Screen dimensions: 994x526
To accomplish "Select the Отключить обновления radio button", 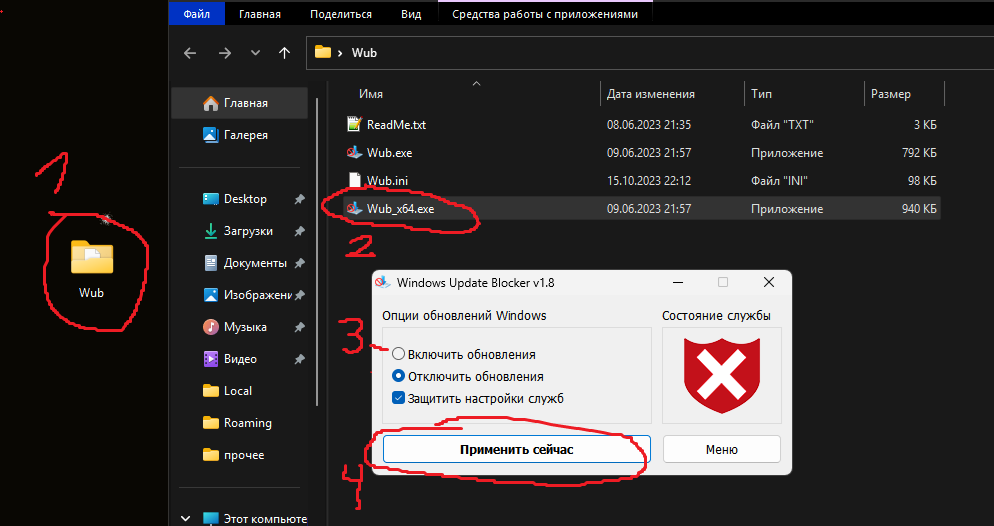I will (x=399, y=377).
